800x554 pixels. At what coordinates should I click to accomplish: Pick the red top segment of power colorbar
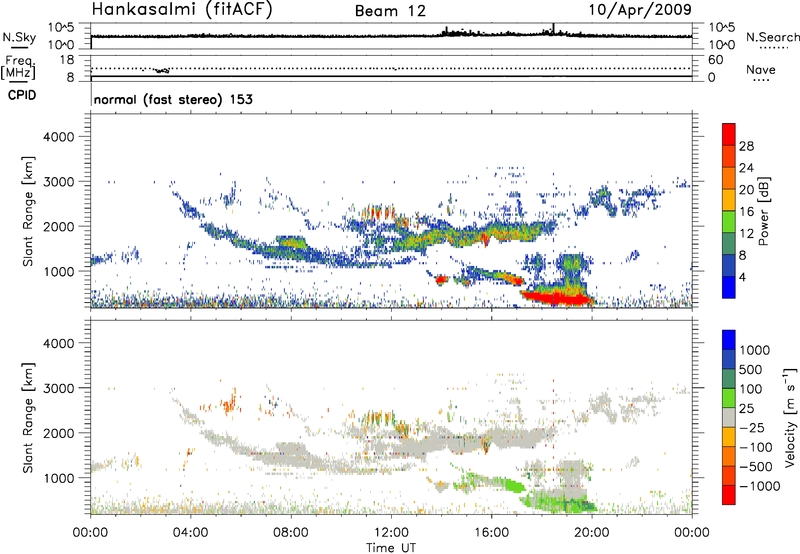coord(729,134)
